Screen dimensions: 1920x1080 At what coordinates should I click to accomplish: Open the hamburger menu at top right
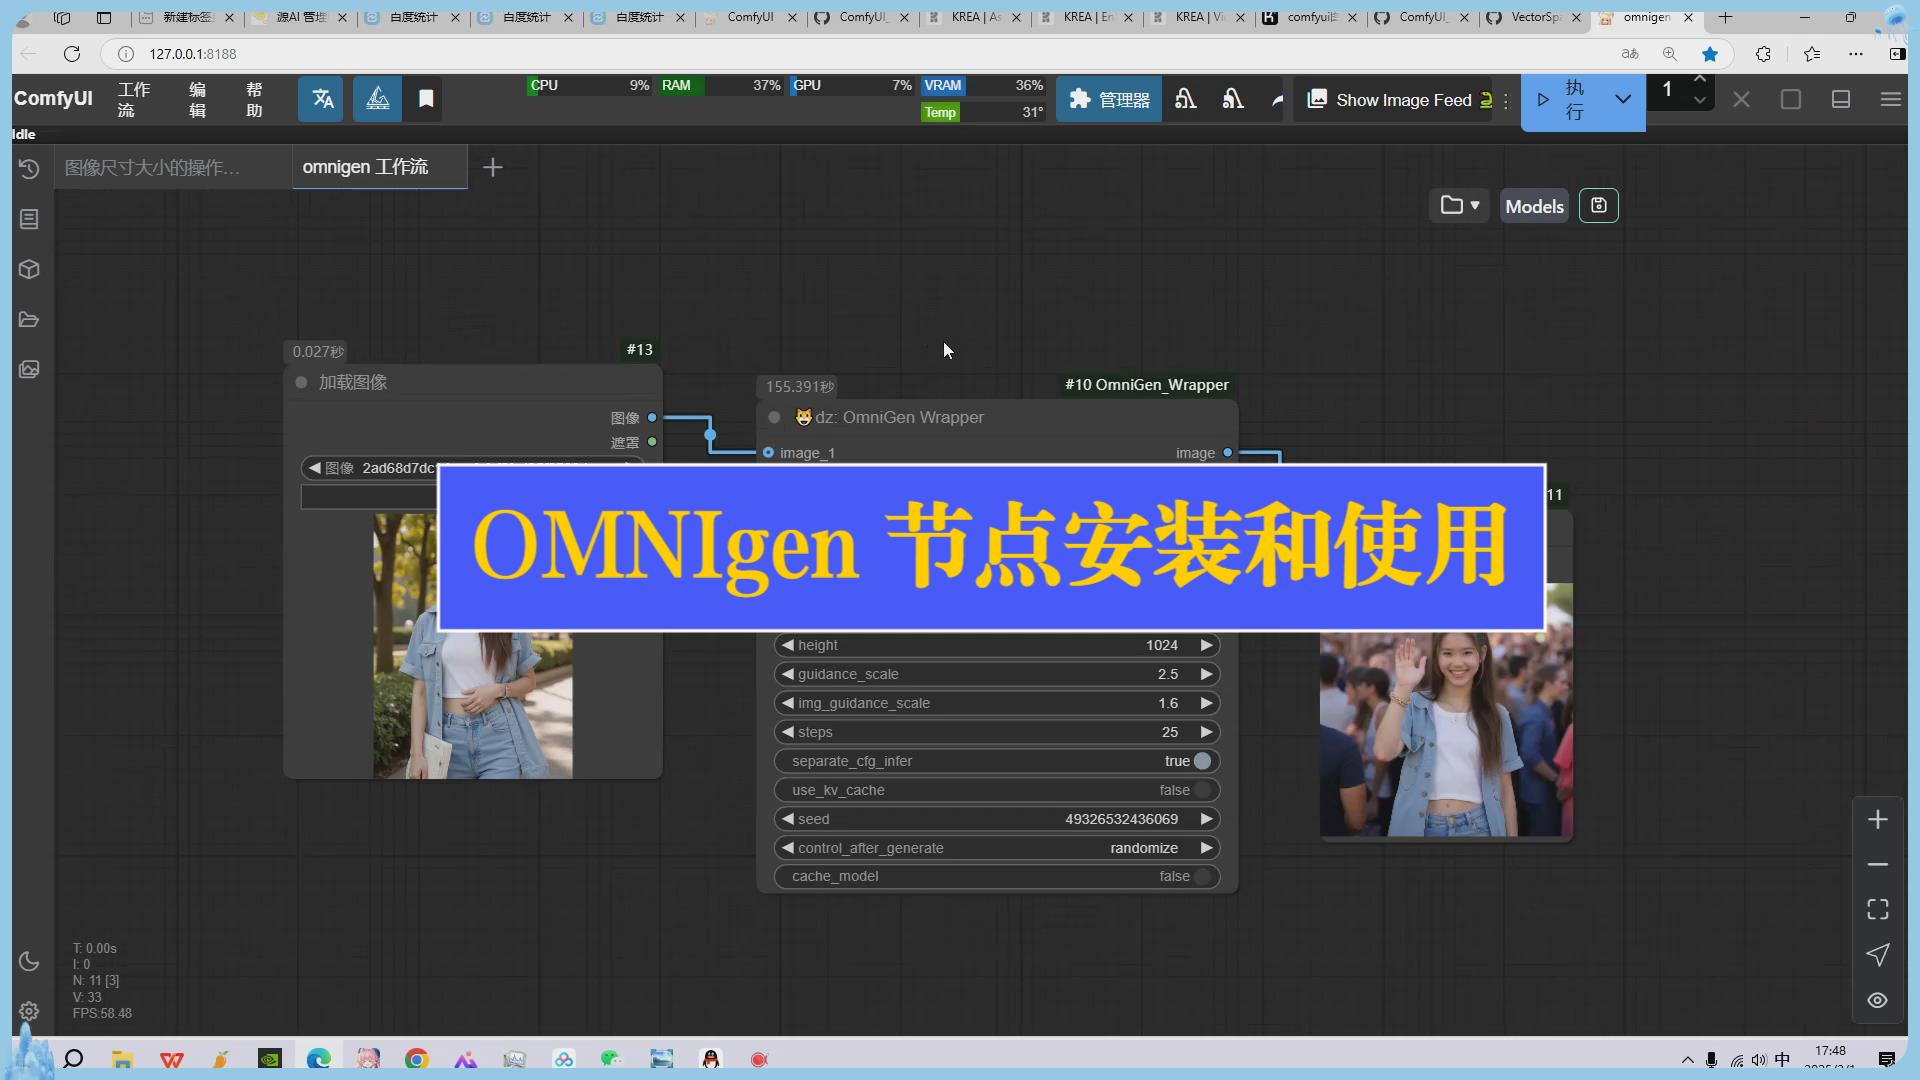point(1890,99)
